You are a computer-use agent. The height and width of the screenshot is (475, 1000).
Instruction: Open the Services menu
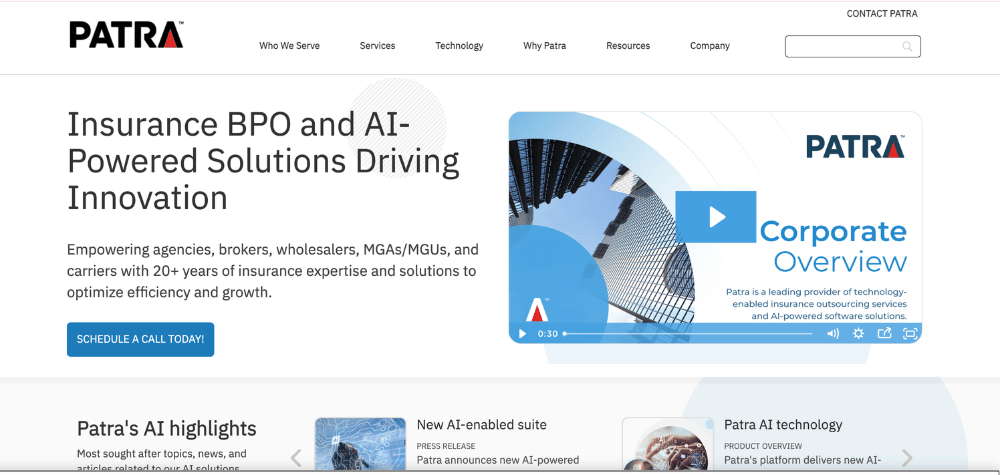(x=378, y=46)
